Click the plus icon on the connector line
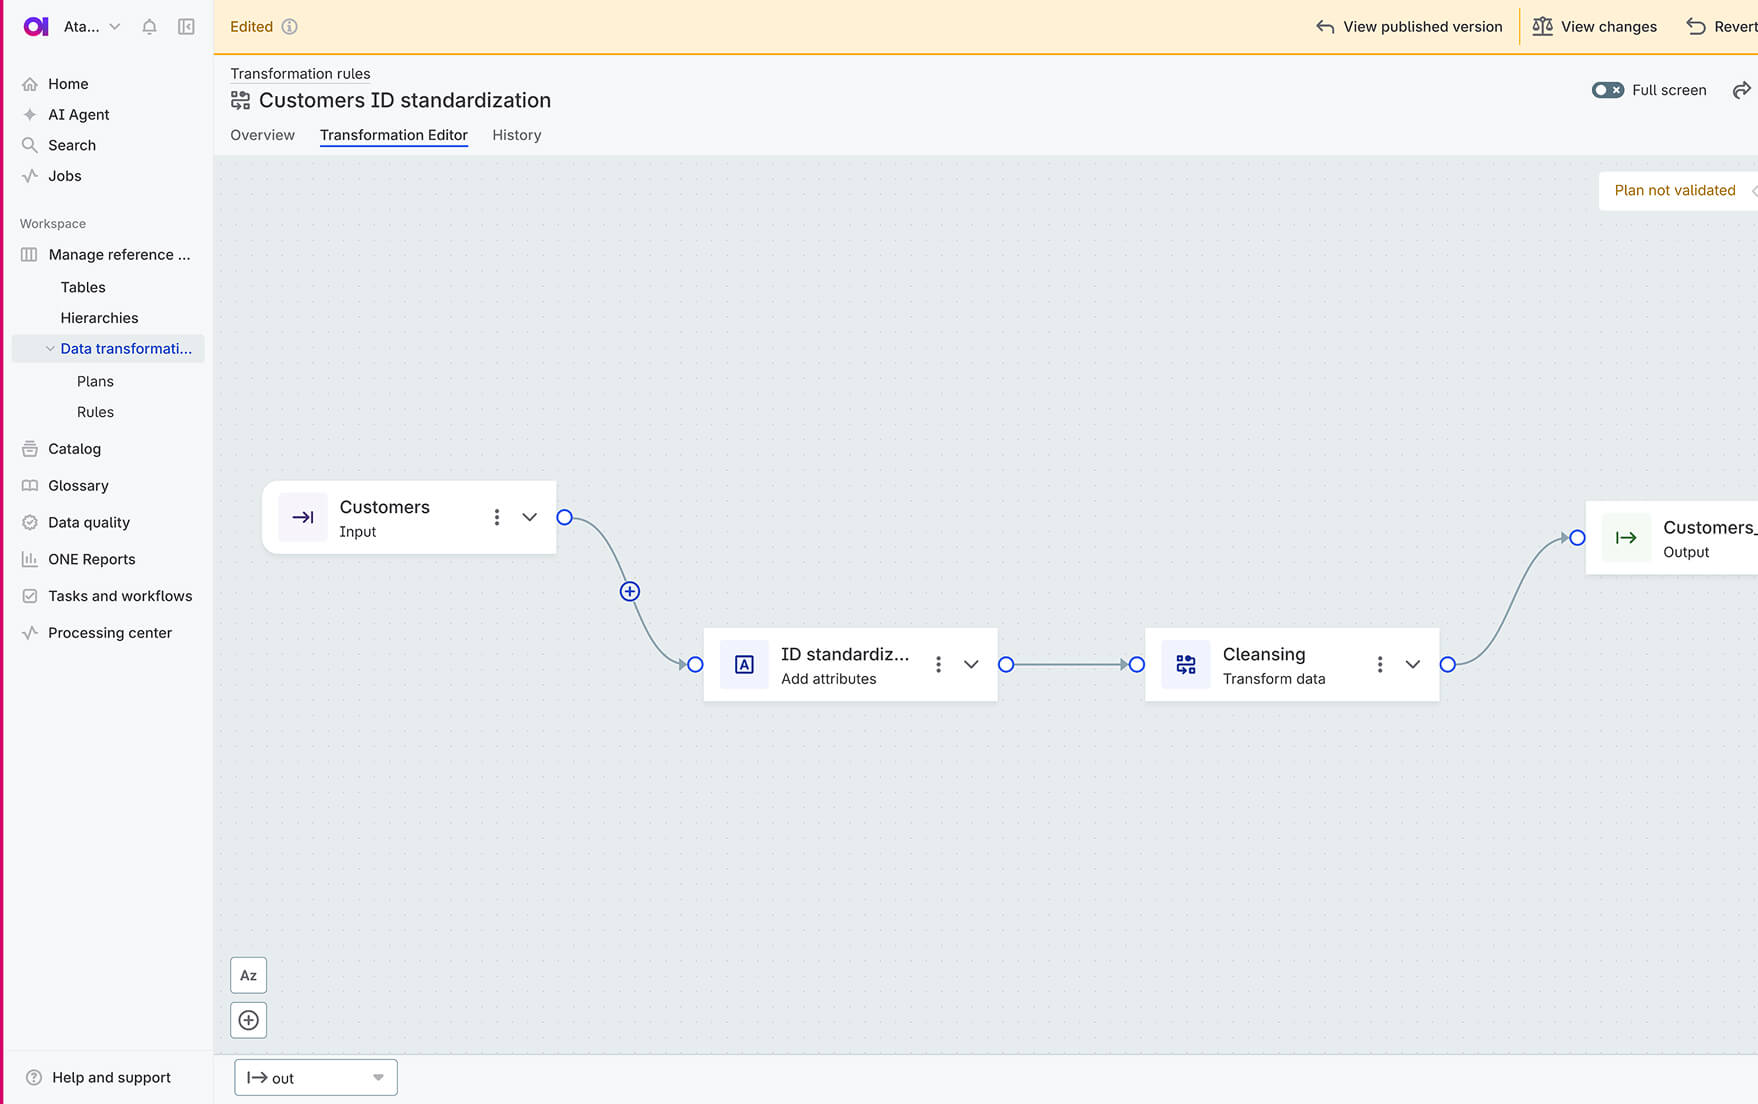The height and width of the screenshot is (1104, 1758). tap(629, 591)
